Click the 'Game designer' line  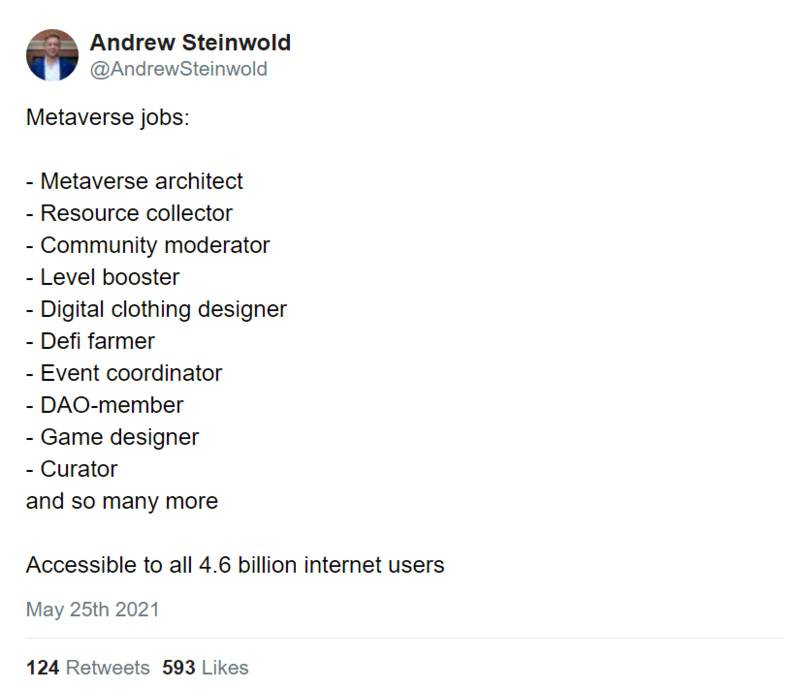pyautogui.click(x=113, y=438)
